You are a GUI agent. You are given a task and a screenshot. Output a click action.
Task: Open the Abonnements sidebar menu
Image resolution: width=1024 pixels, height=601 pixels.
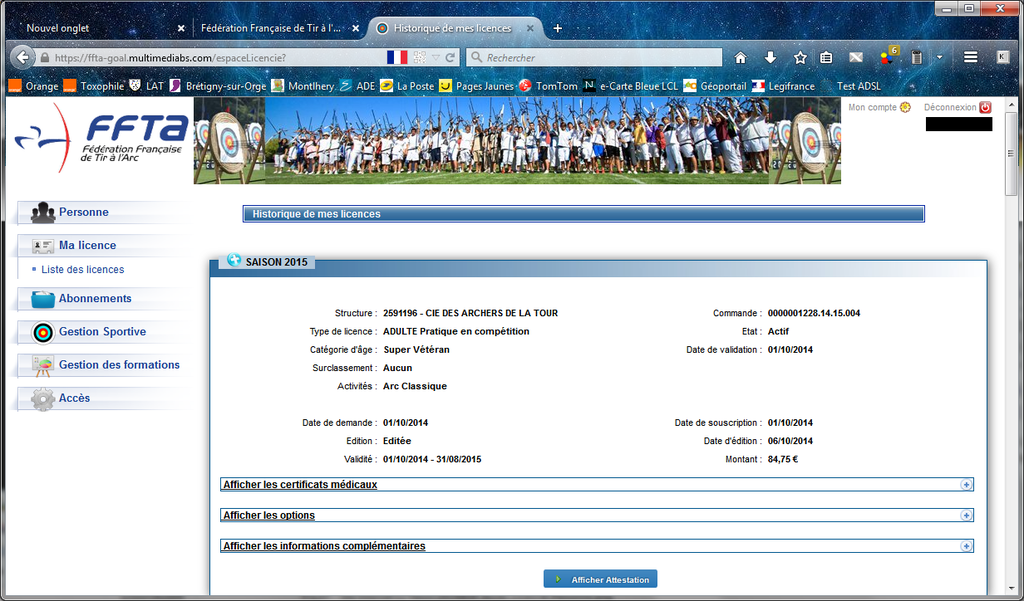coord(95,299)
